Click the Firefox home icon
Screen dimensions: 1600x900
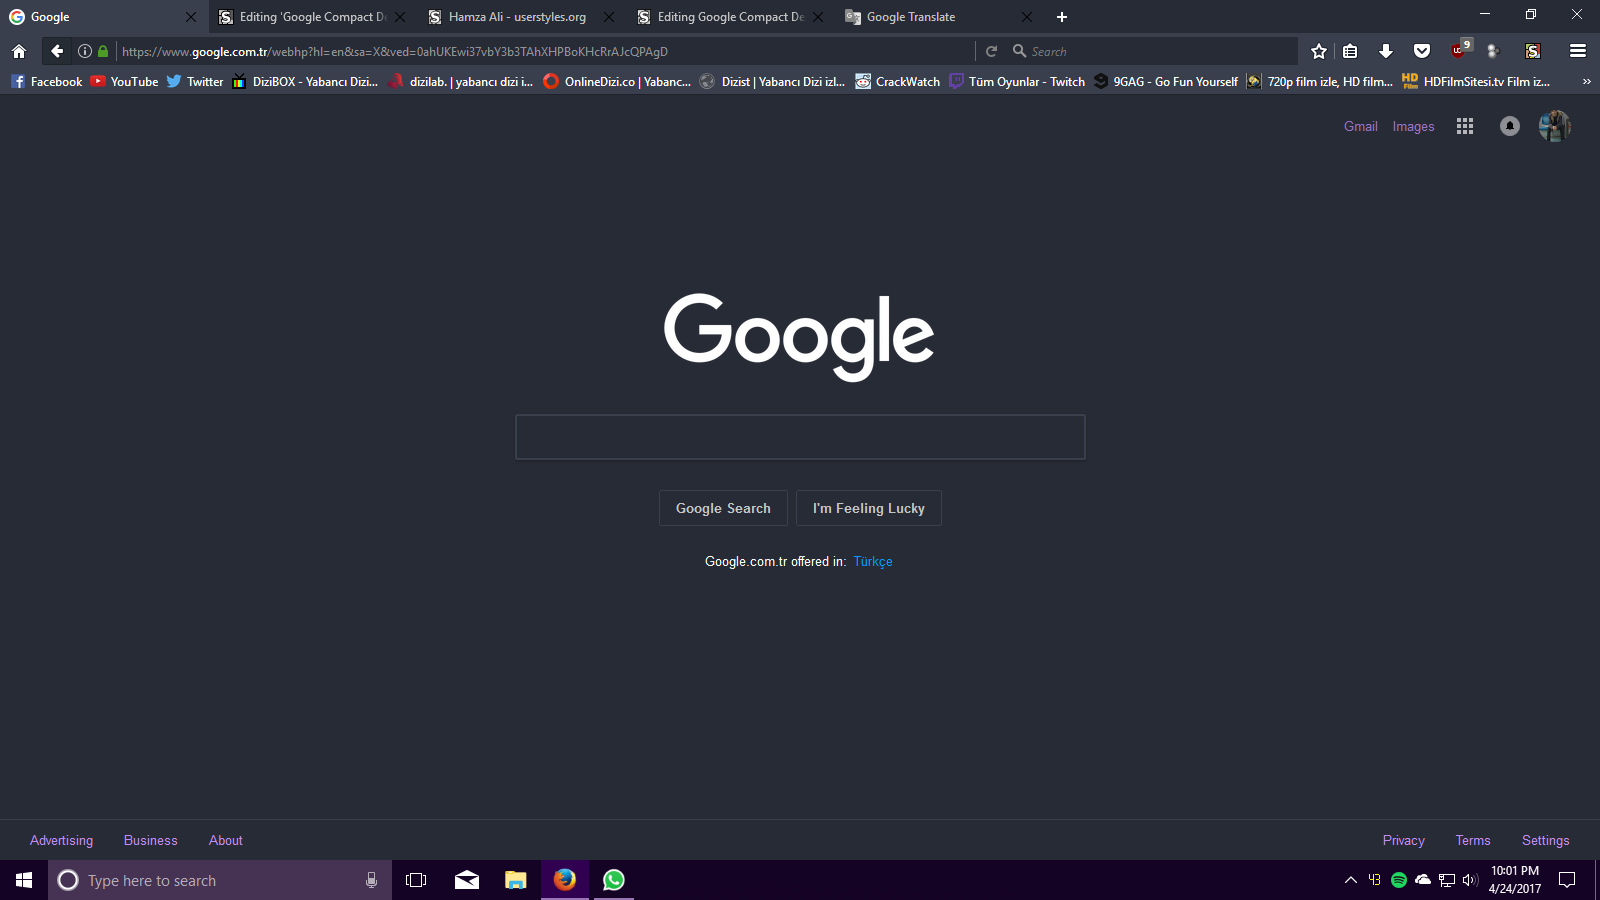(19, 51)
